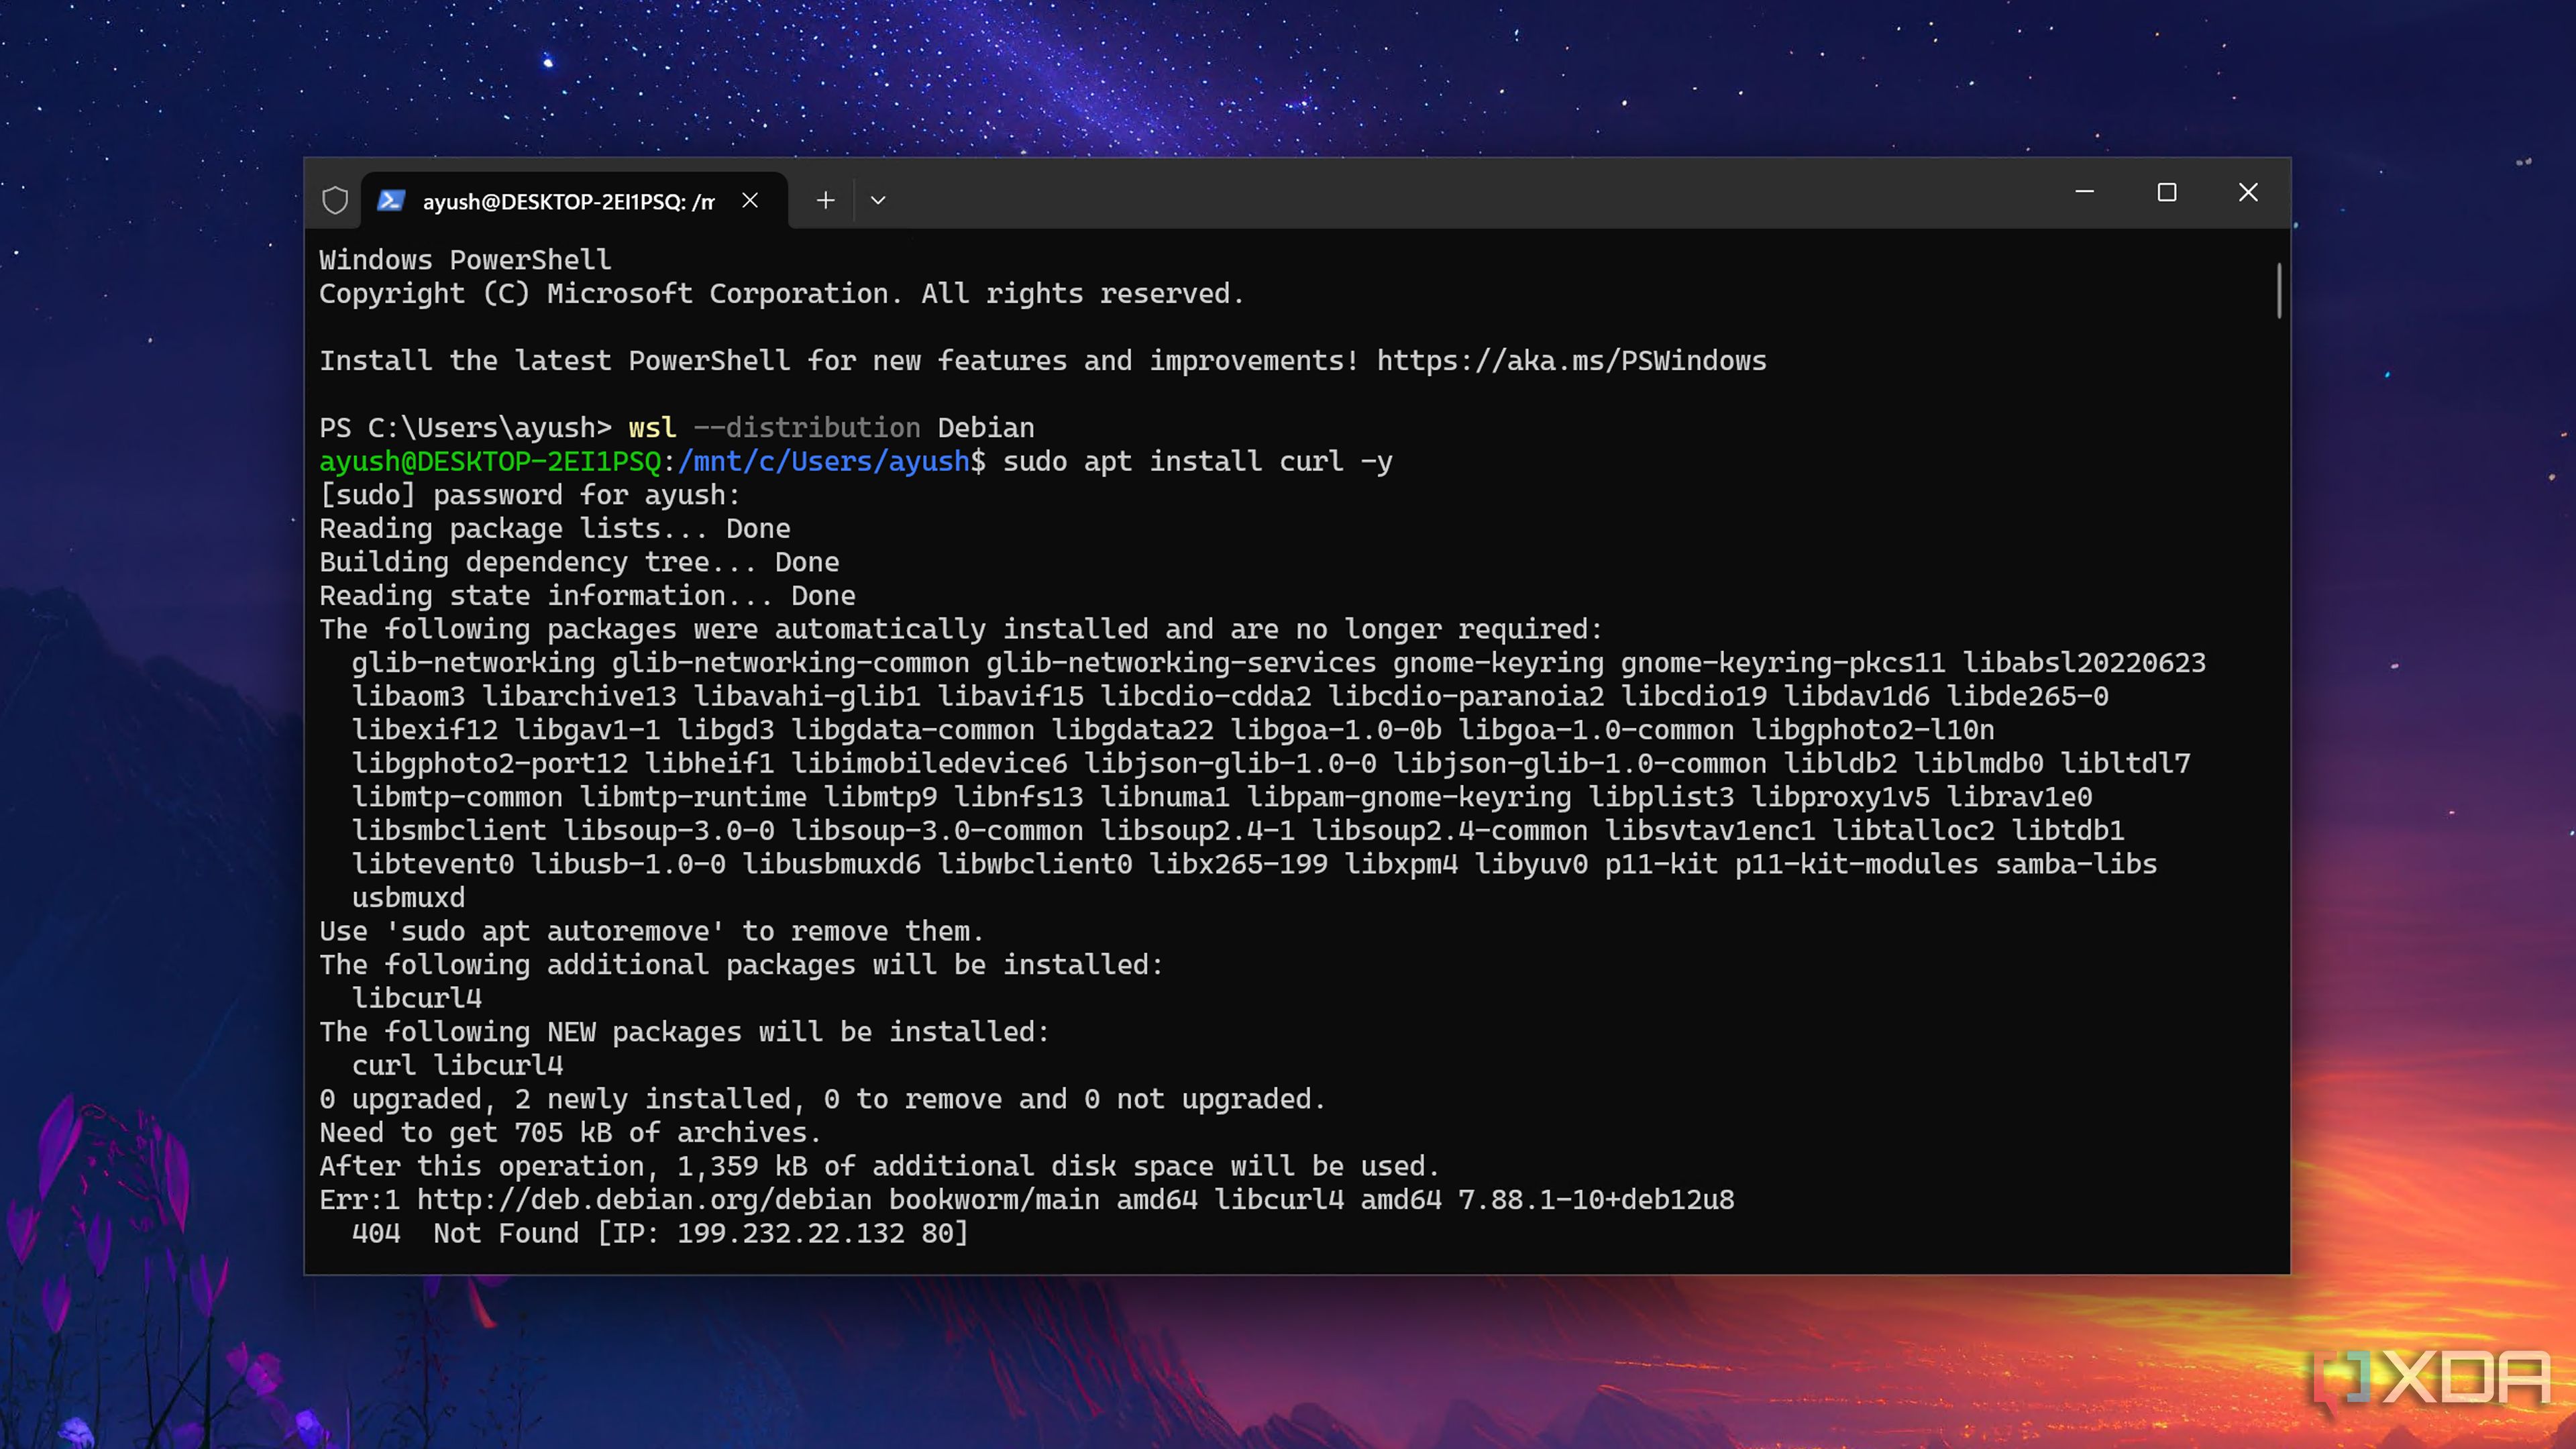Click 'sudo apt install curl -y' command text
Image resolution: width=2576 pixels, height=1449 pixels.
click(x=1197, y=462)
